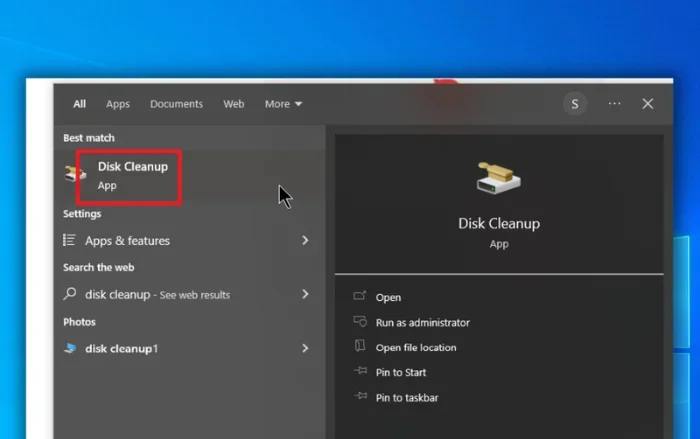Viewport: 700px width, 439px height.
Task: Choose Pin to Start
Action: pos(400,372)
